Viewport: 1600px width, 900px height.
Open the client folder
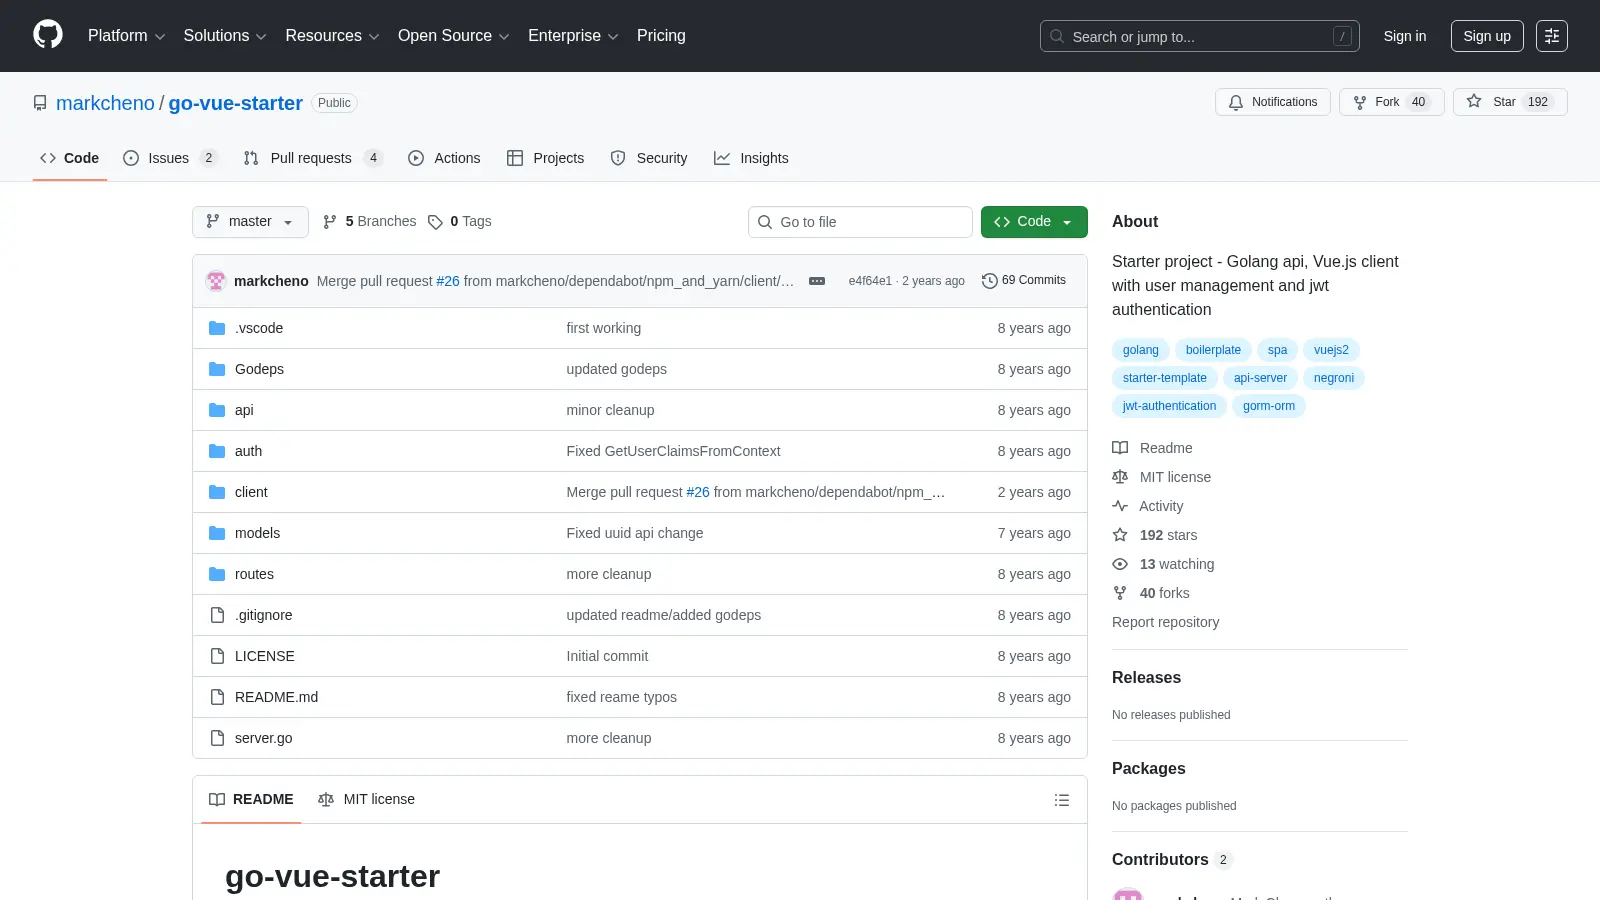[x=251, y=492]
